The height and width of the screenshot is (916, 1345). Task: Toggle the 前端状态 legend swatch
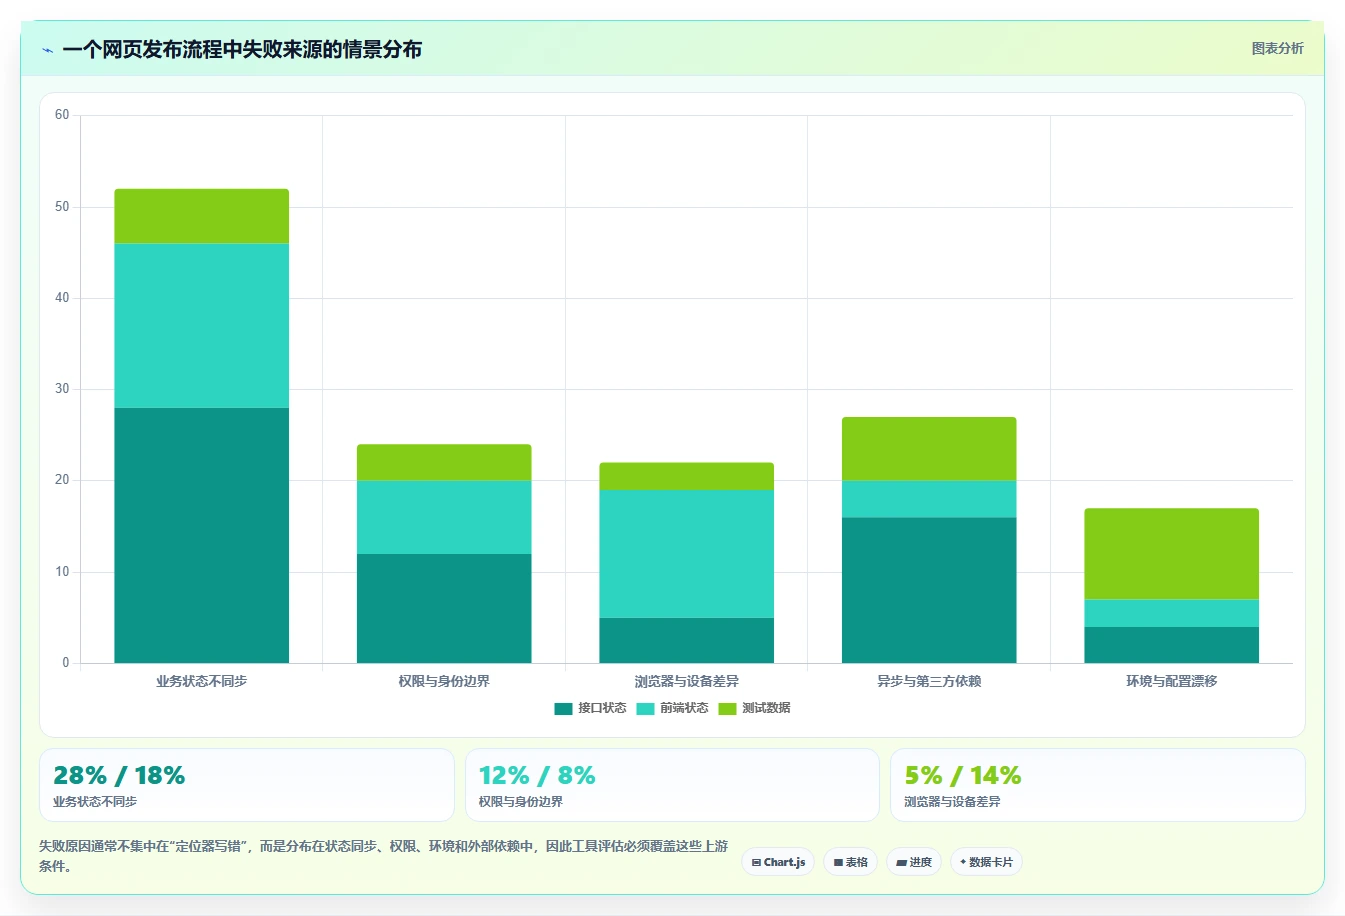tap(645, 709)
